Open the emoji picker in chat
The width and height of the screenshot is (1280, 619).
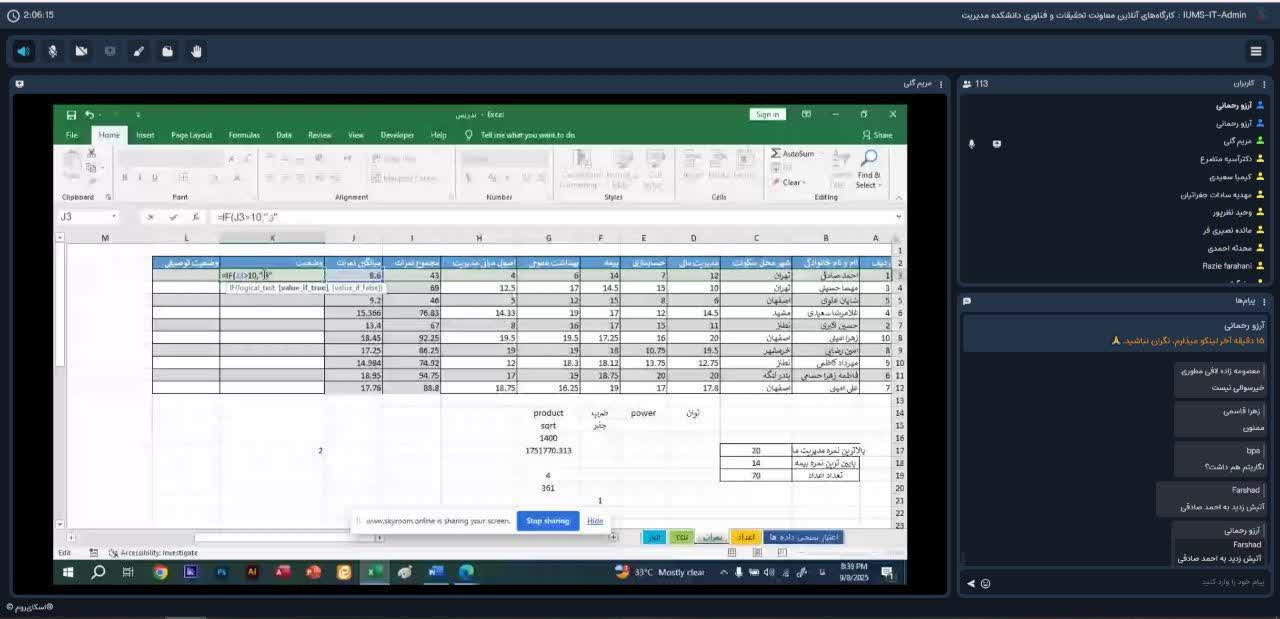pos(985,583)
